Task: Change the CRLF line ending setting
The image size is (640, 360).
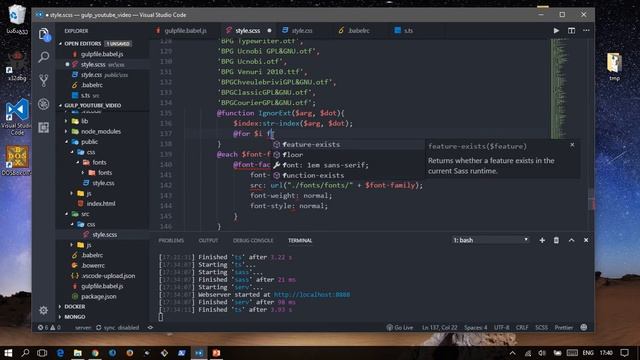Action: (x=522, y=327)
